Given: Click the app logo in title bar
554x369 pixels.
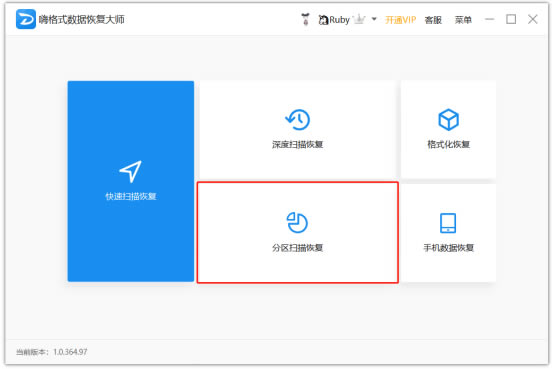Looking at the screenshot, I should coord(26,19).
